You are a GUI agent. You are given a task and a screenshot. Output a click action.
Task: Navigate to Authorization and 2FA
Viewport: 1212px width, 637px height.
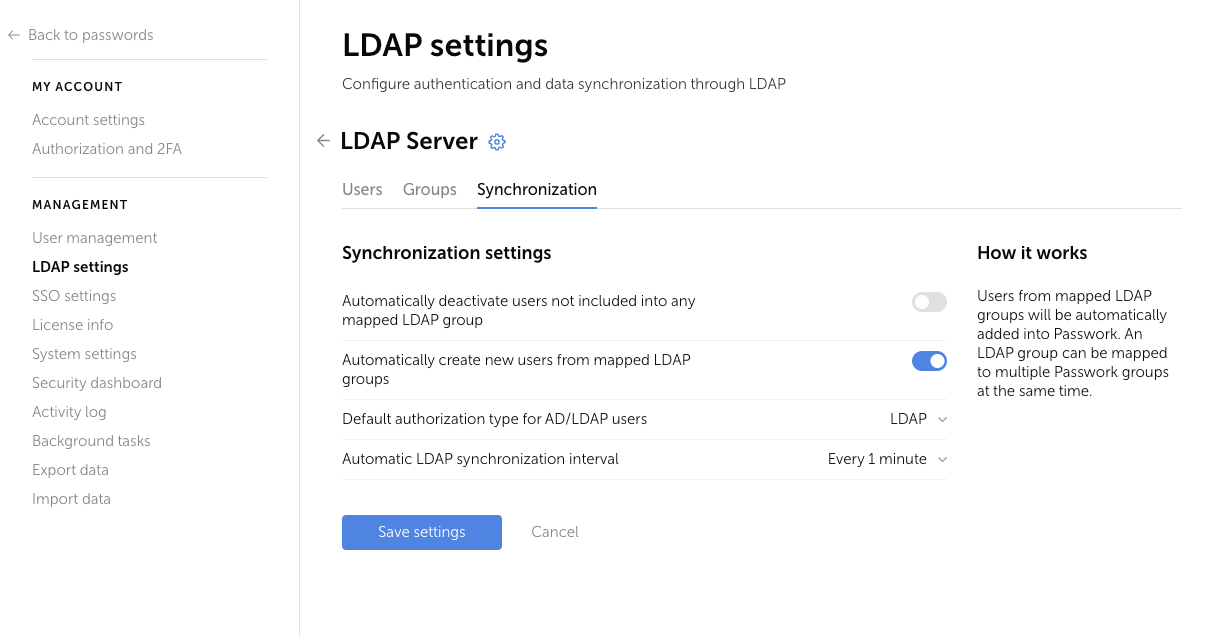pyautogui.click(x=106, y=148)
